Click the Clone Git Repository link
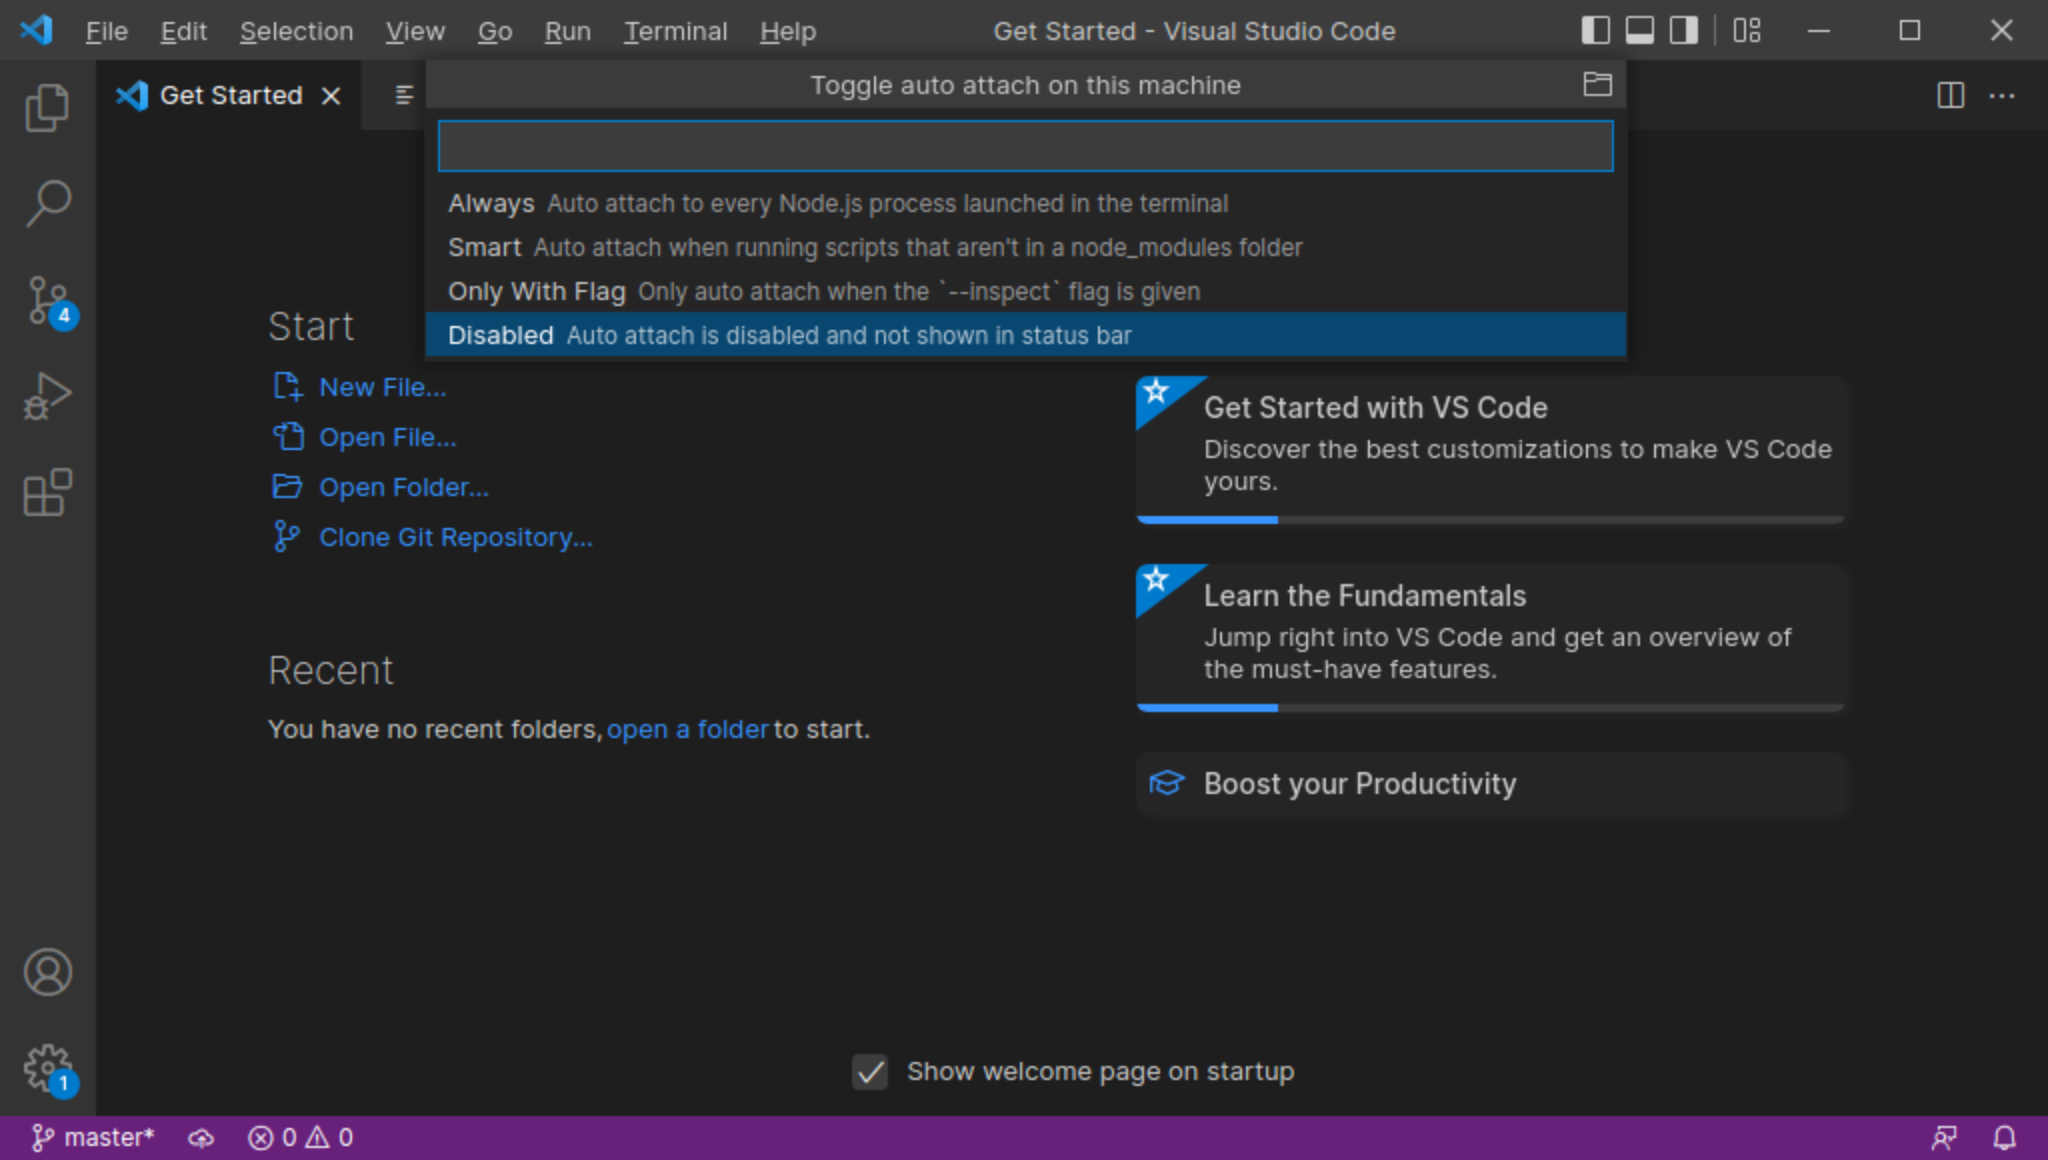Viewport: 2048px width, 1160px height. [455, 537]
